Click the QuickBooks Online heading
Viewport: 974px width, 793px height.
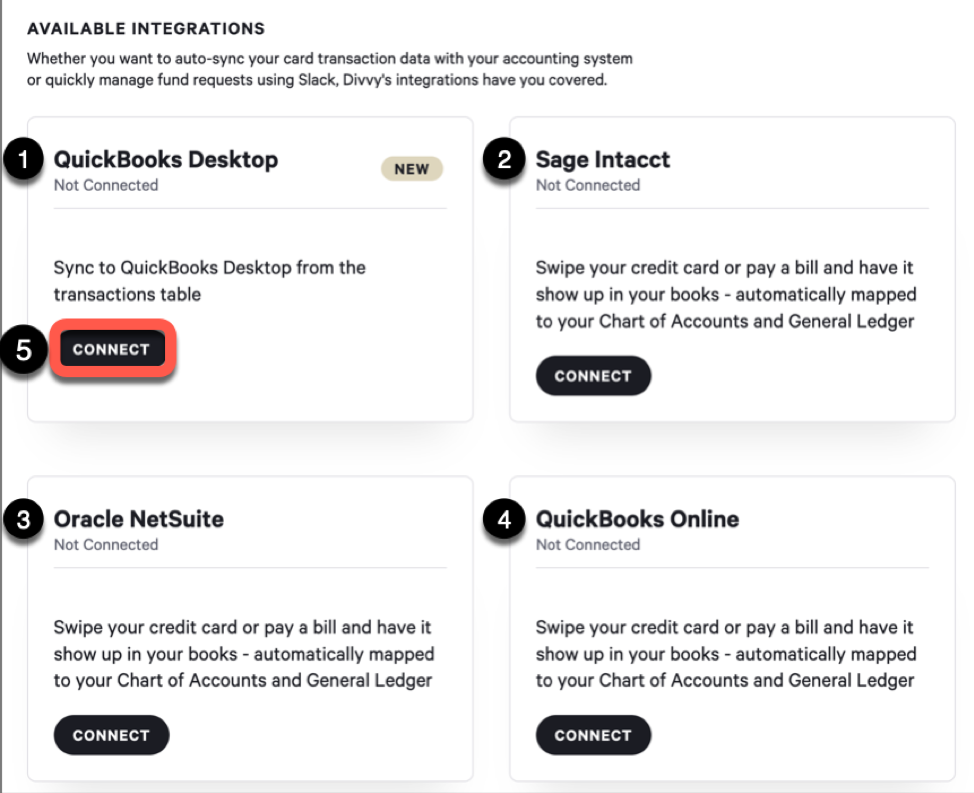pyautogui.click(x=637, y=519)
